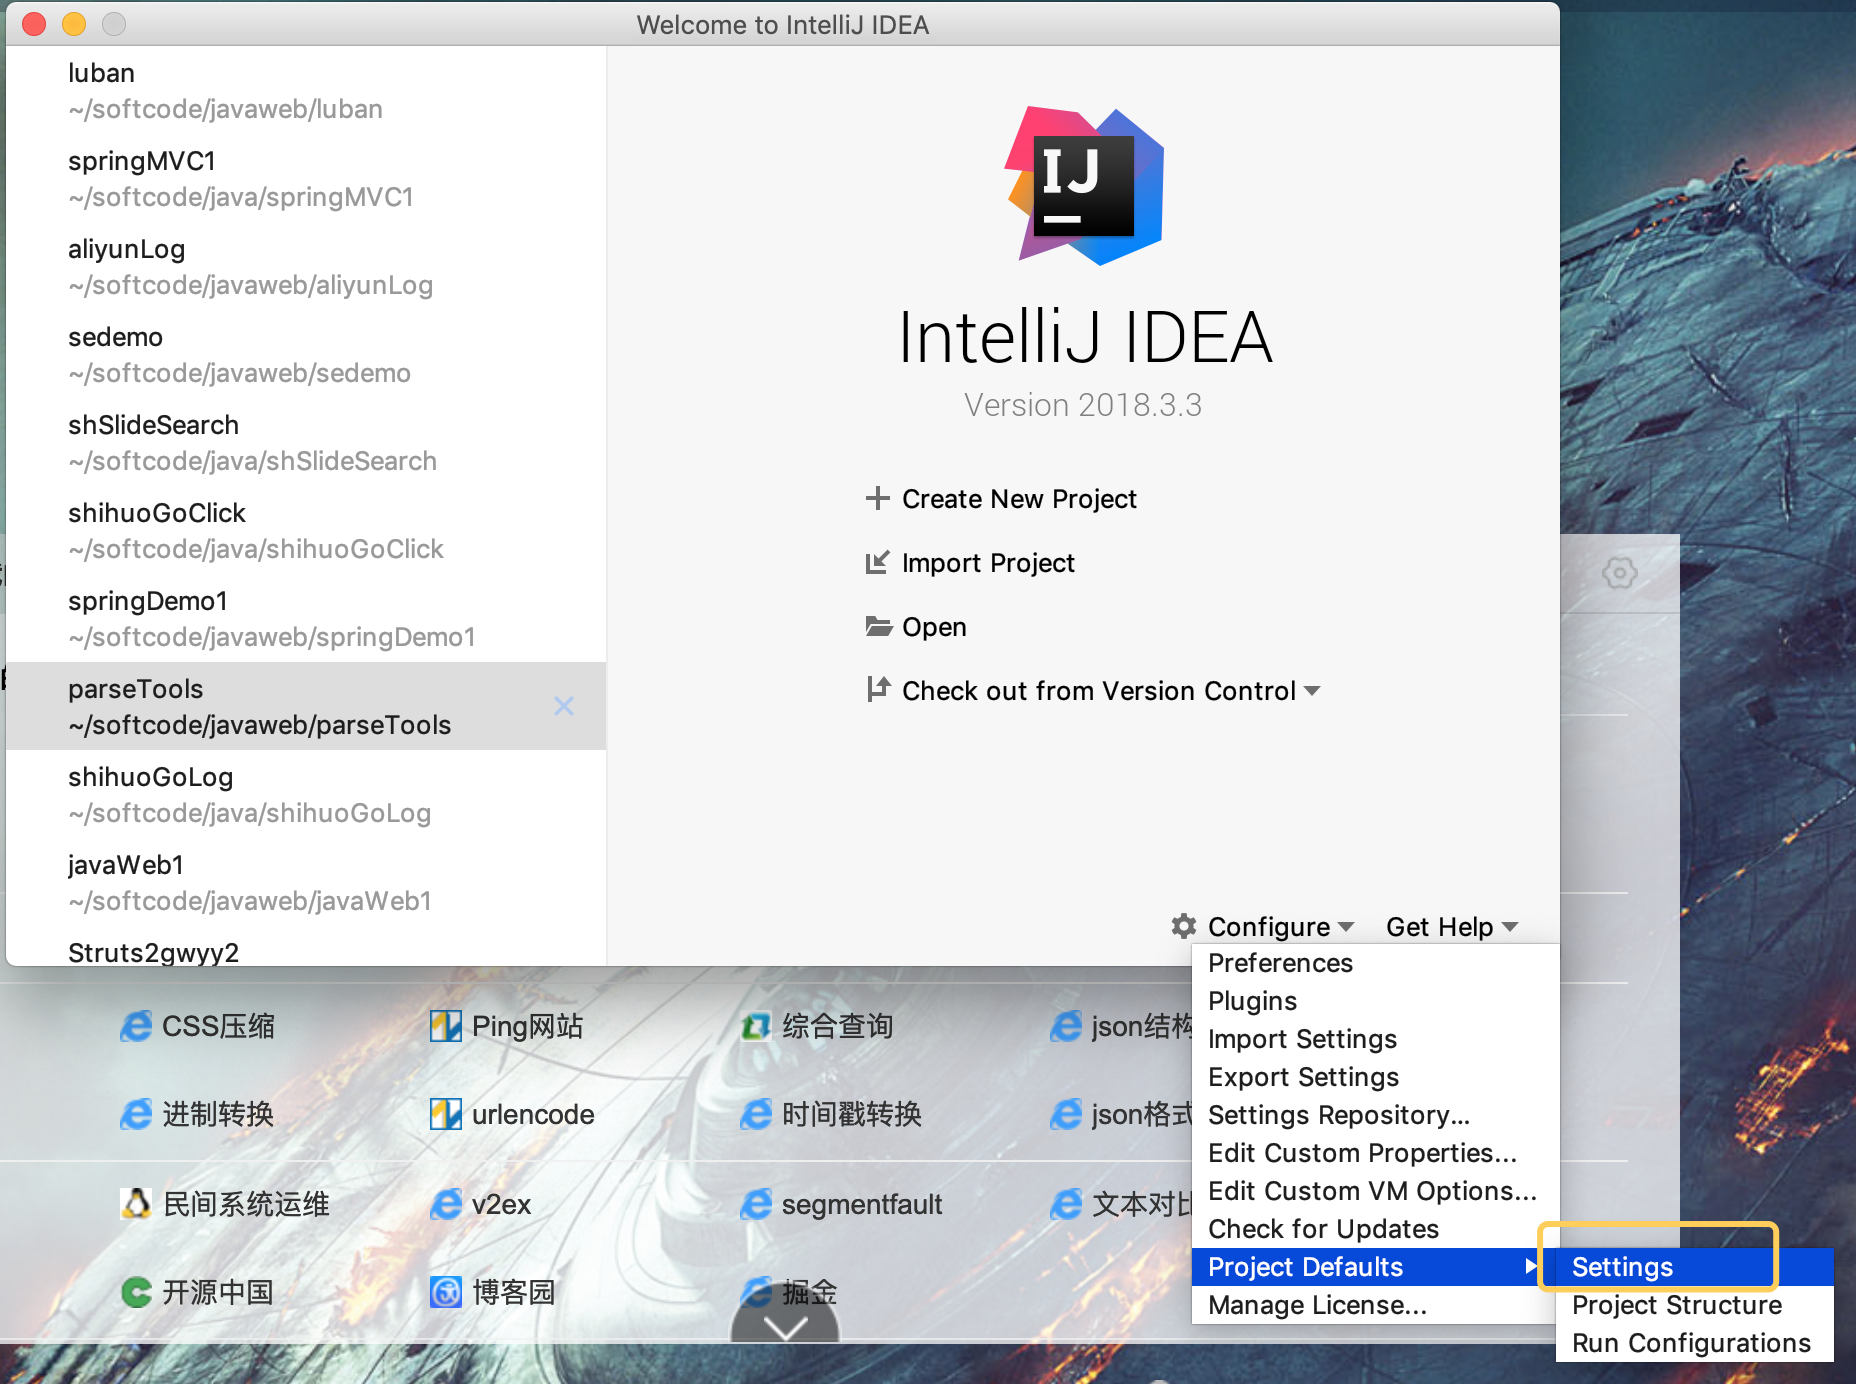The height and width of the screenshot is (1384, 1856).
Task: Open recent project springMVC1
Action: pyautogui.click(x=306, y=178)
